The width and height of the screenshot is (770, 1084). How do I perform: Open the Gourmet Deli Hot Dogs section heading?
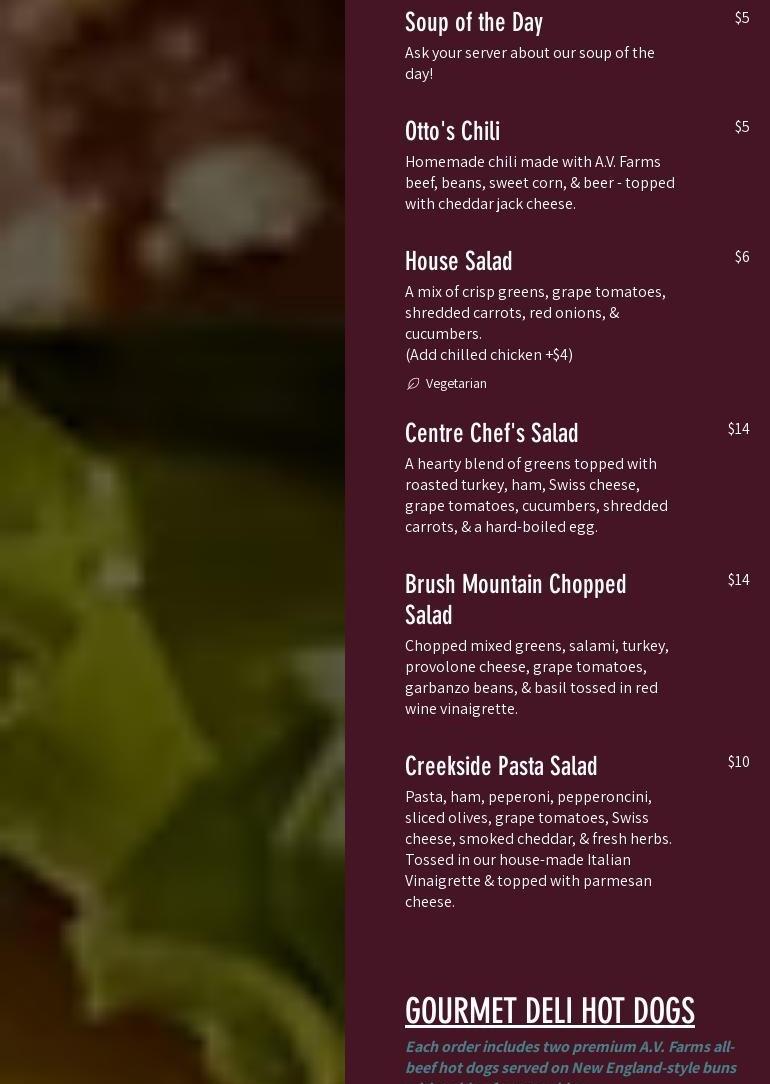point(550,1011)
